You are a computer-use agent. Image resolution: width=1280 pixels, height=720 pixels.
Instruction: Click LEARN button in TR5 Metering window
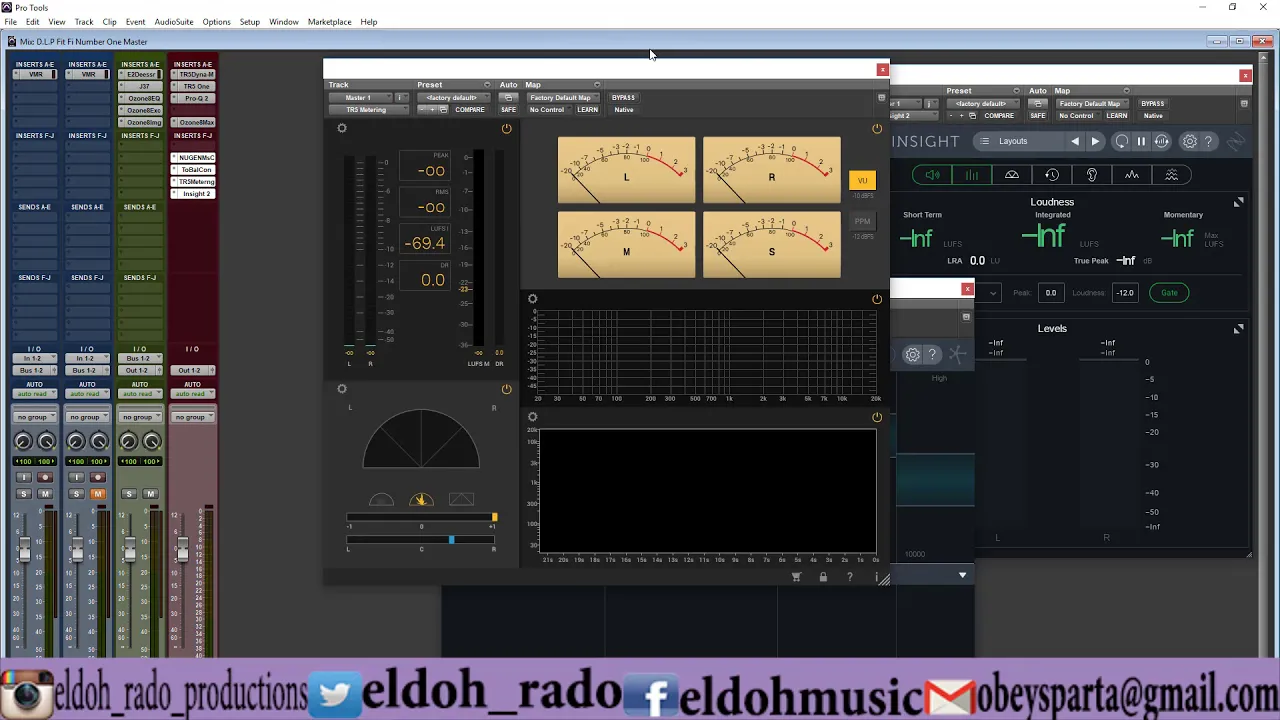tap(588, 110)
